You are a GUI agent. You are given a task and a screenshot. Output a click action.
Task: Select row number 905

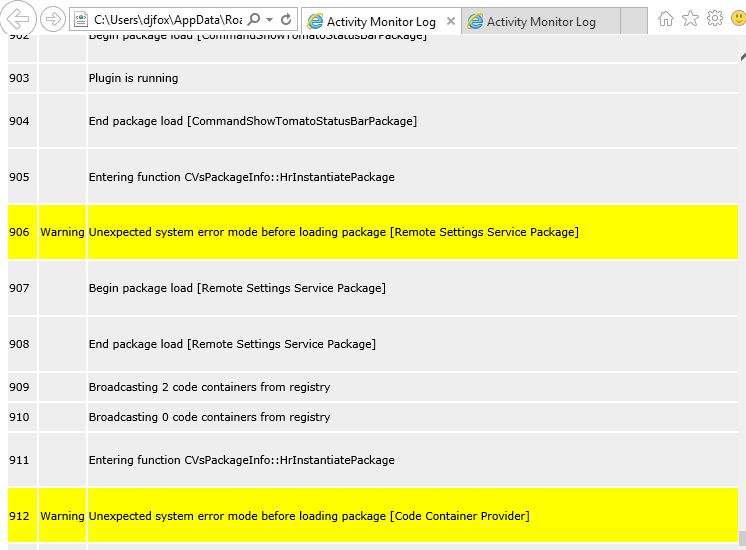tap(19, 177)
